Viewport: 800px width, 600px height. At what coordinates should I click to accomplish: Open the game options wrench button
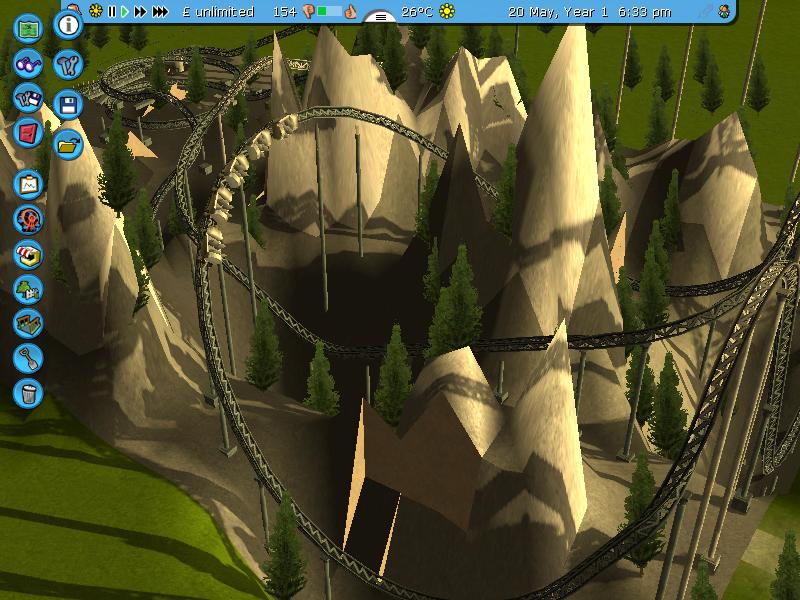tap(68, 64)
